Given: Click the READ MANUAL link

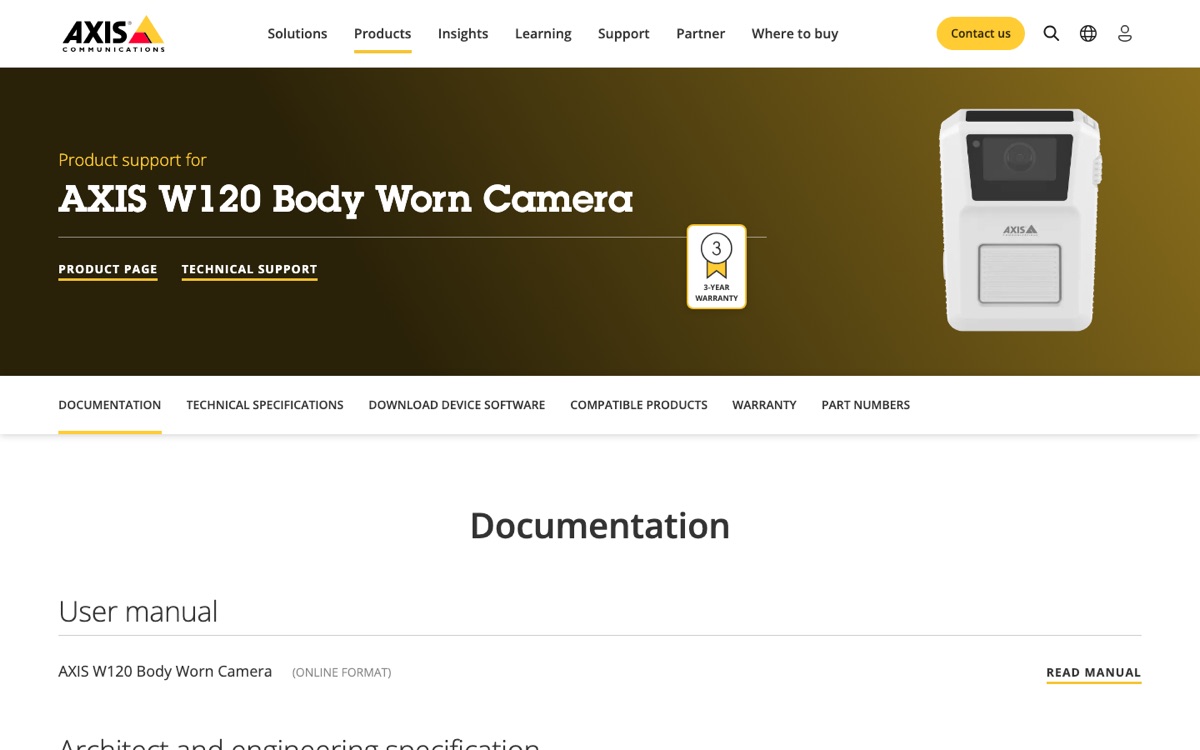Looking at the screenshot, I should [x=1093, y=672].
